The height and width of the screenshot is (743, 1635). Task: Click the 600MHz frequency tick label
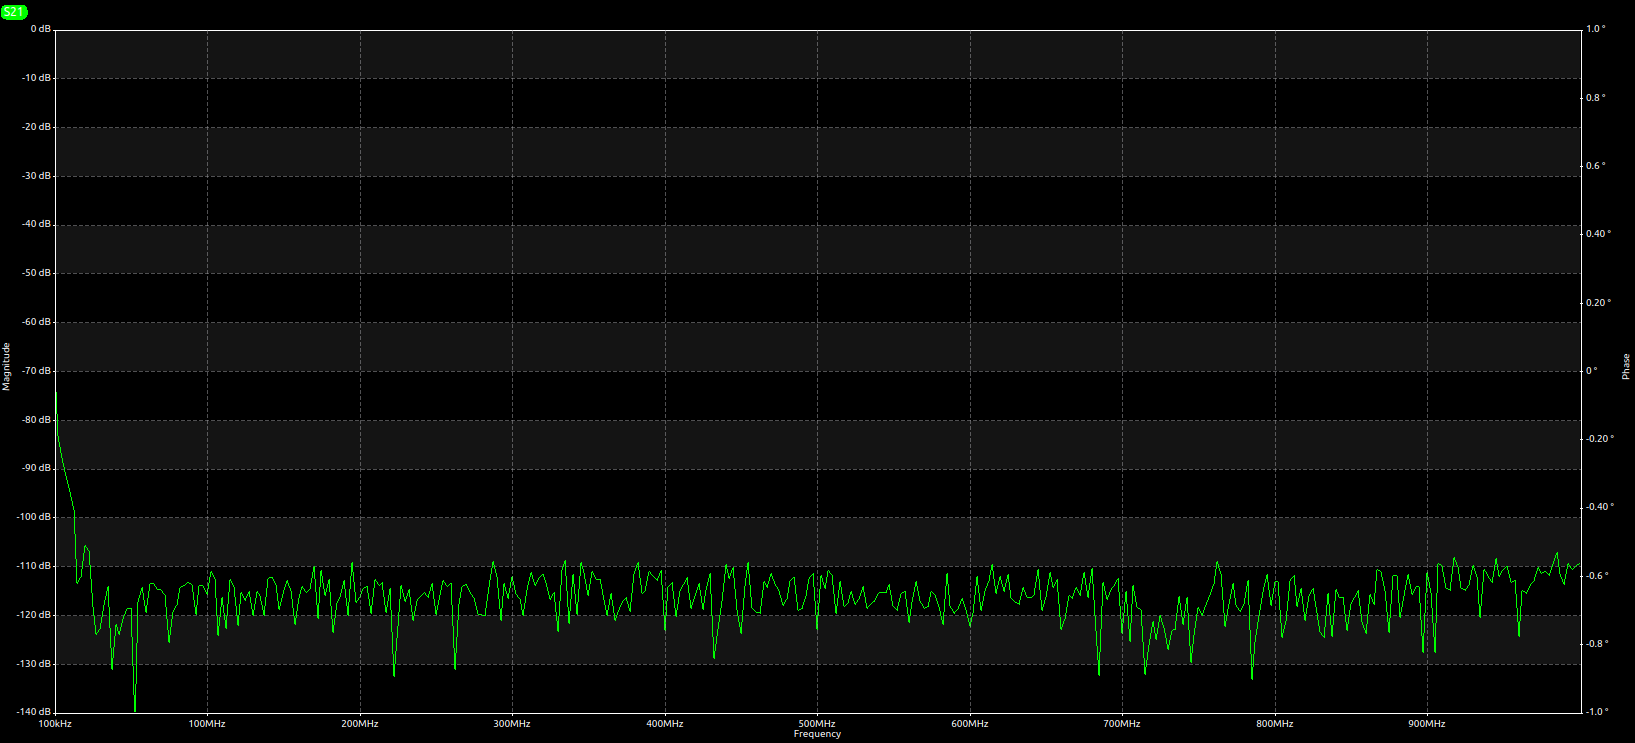970,723
